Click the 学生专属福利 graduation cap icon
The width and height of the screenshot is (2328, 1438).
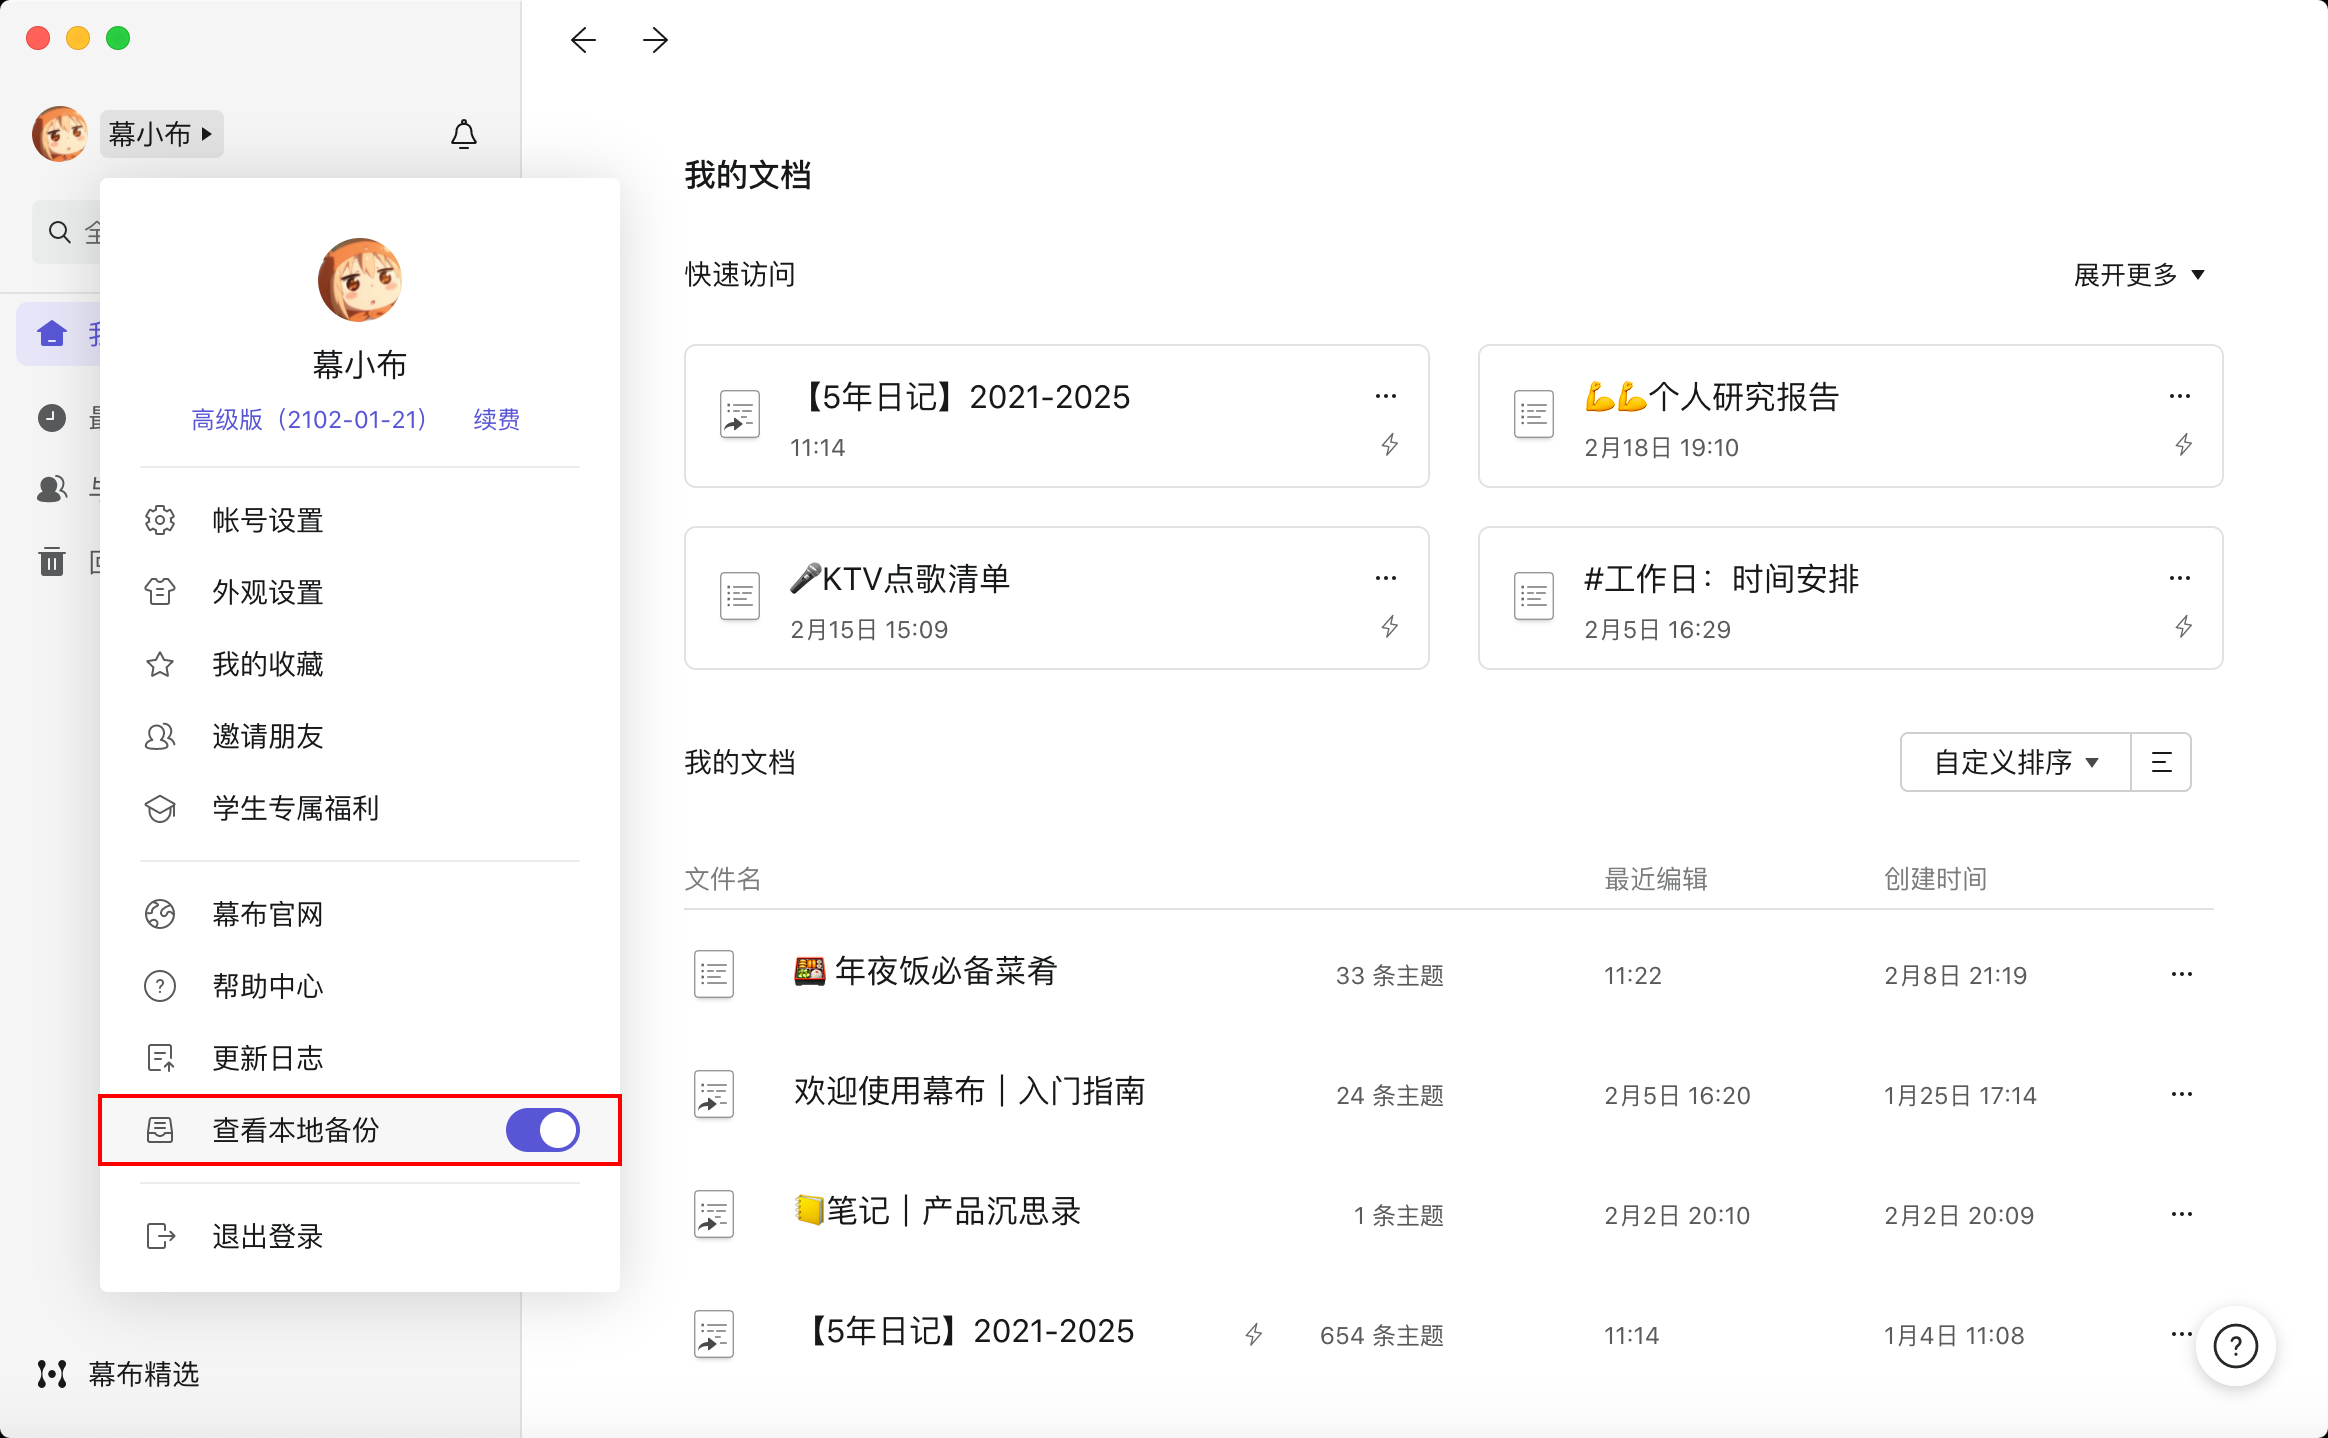160,808
